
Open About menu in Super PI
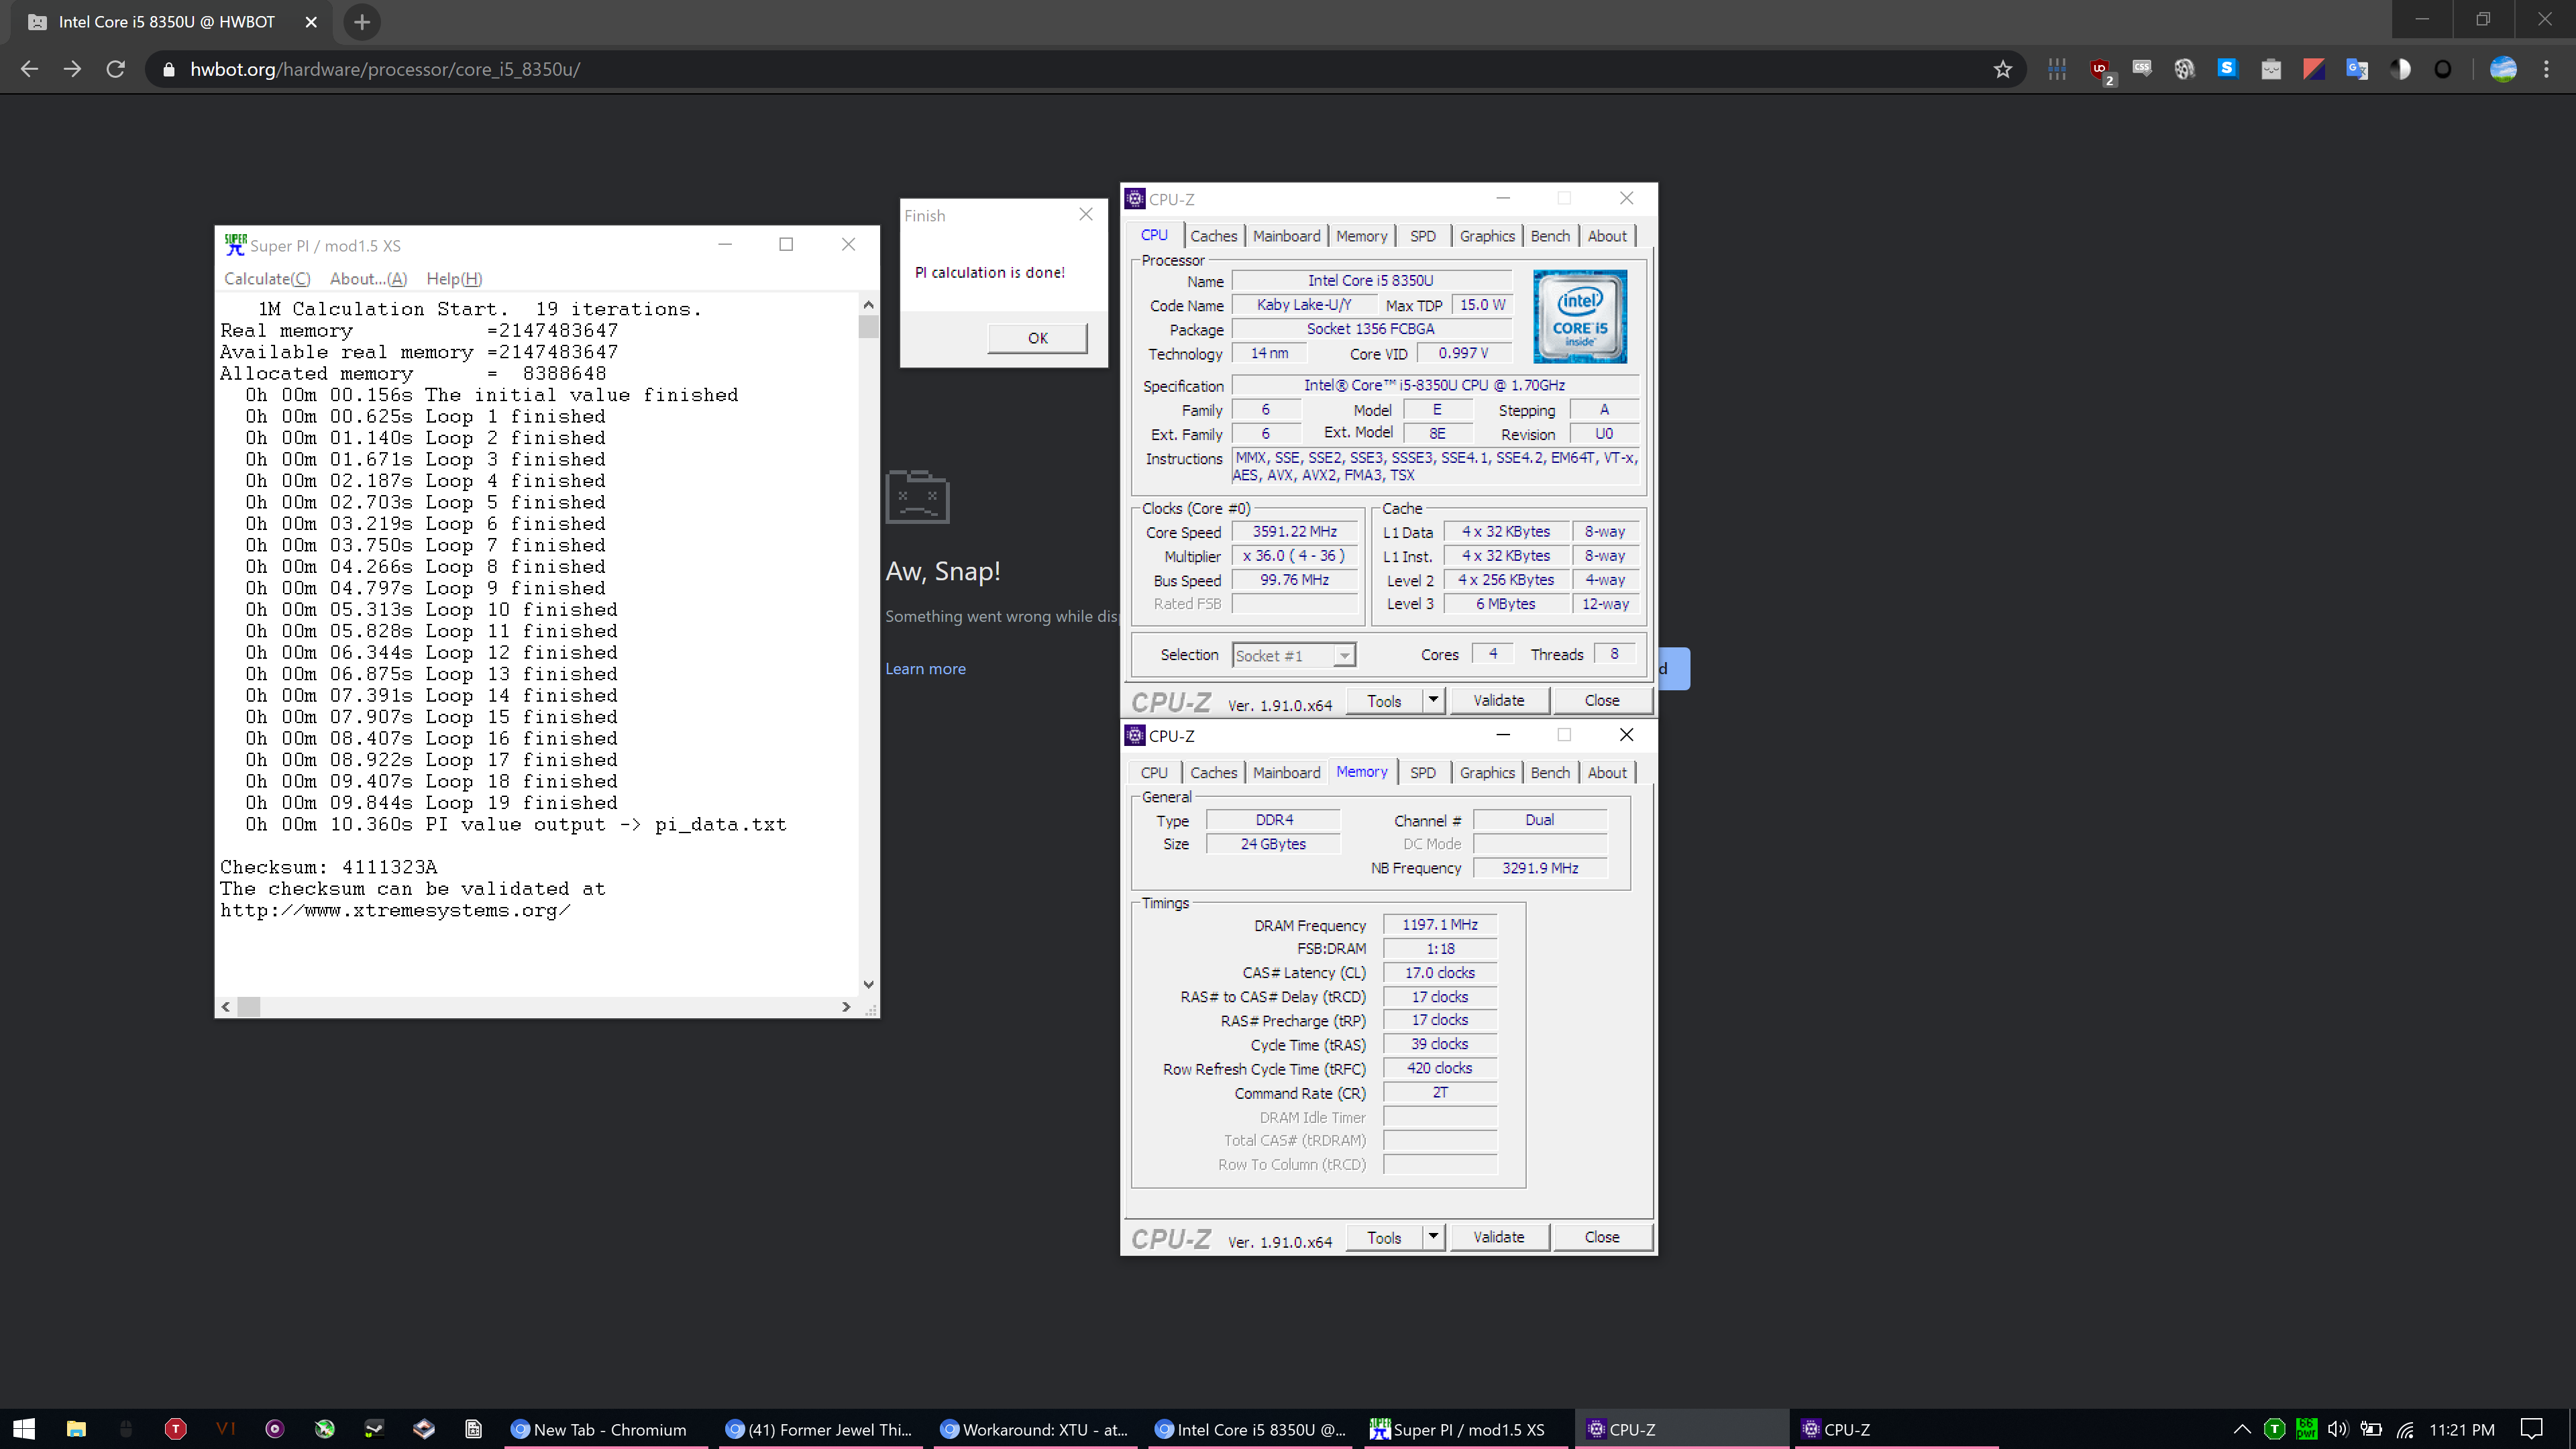tap(368, 279)
